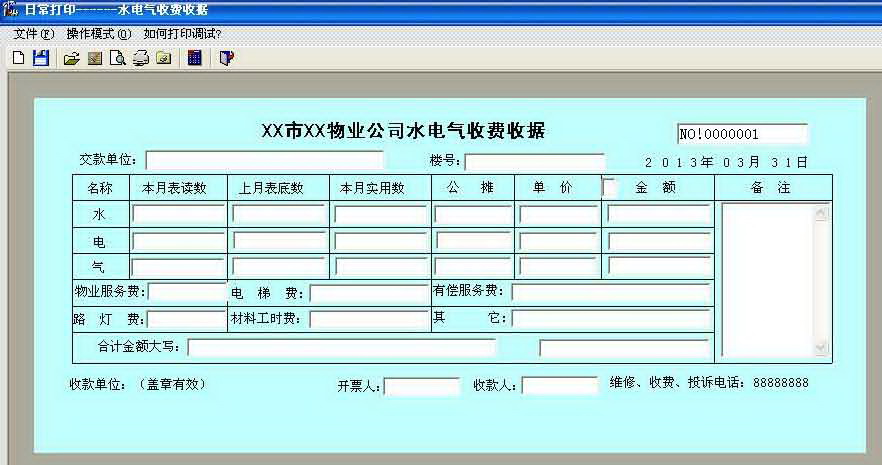
Task: Click the 备注 scrollbar up arrow
Action: 822,212
